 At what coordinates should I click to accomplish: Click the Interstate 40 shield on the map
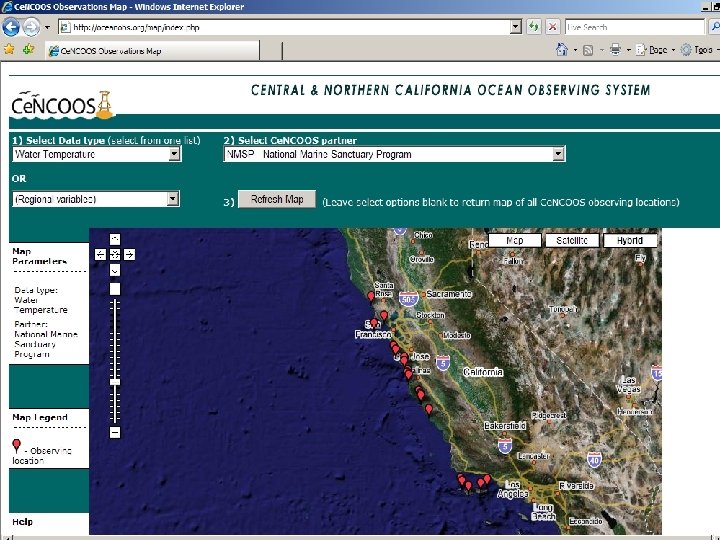click(594, 459)
